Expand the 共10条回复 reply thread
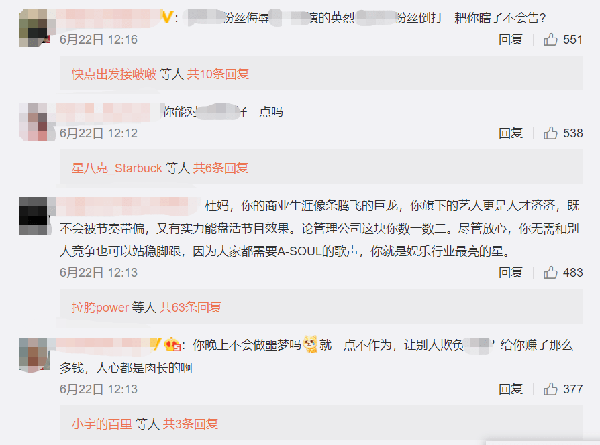600x445 pixels. pos(218,74)
